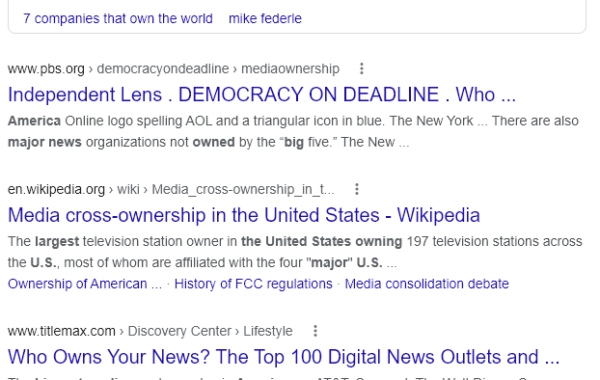Open the Media consolidation debate sitelink
This screenshot has width=600, height=380.
coord(427,284)
